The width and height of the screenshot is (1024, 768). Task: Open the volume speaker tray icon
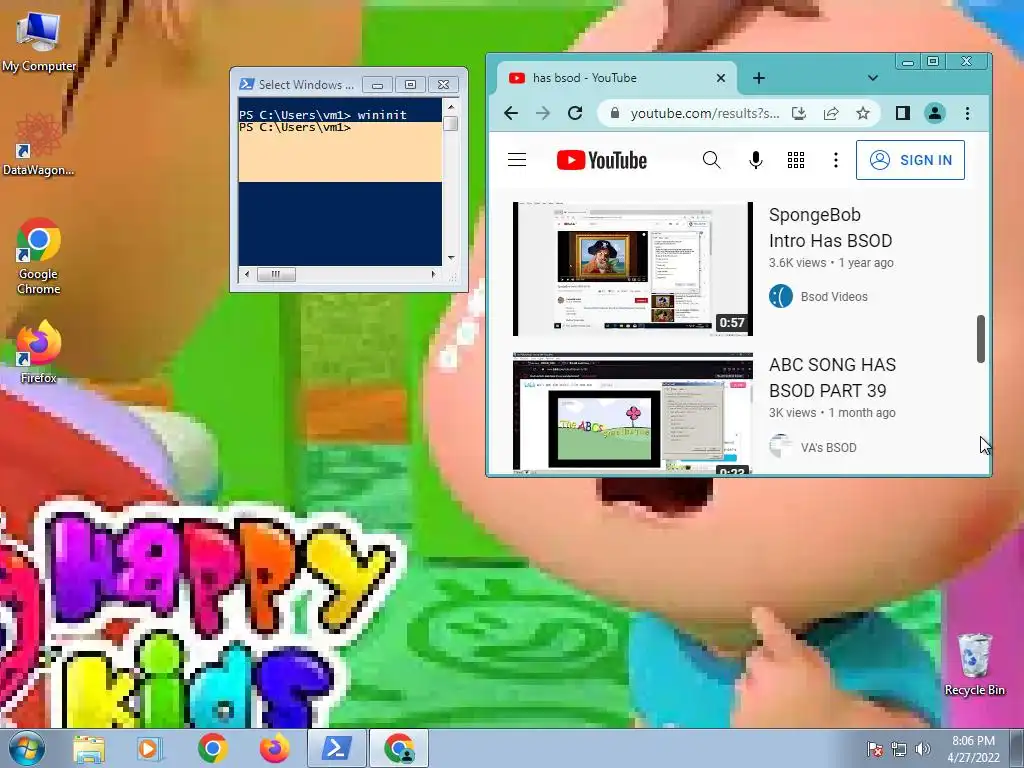pyautogui.click(x=923, y=749)
